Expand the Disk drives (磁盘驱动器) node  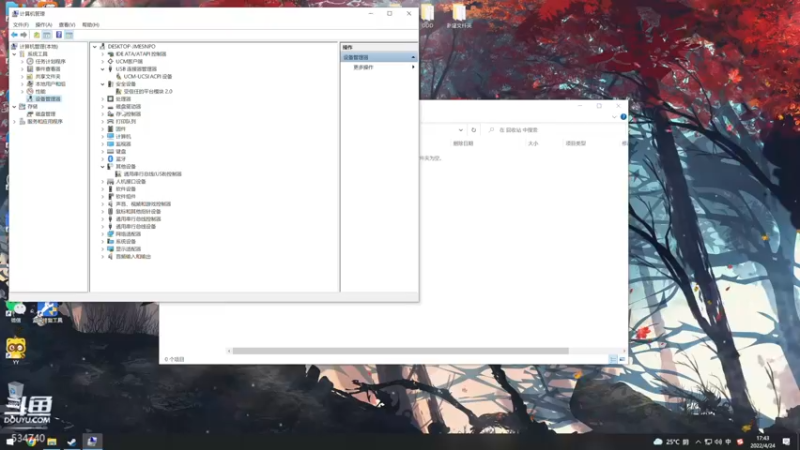click(103, 107)
